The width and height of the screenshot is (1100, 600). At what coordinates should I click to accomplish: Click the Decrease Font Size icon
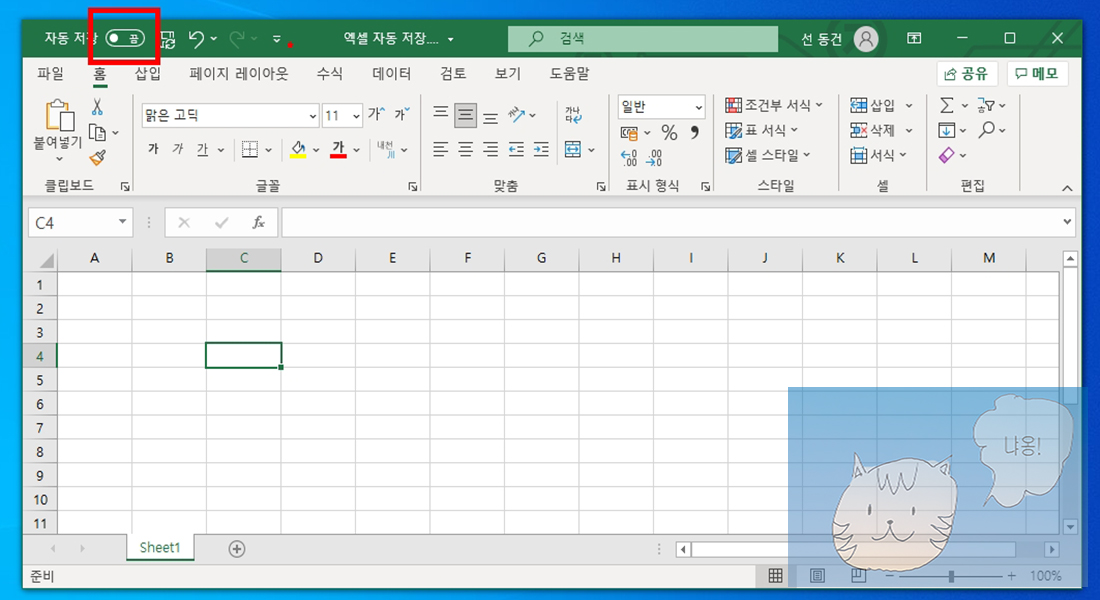402,114
